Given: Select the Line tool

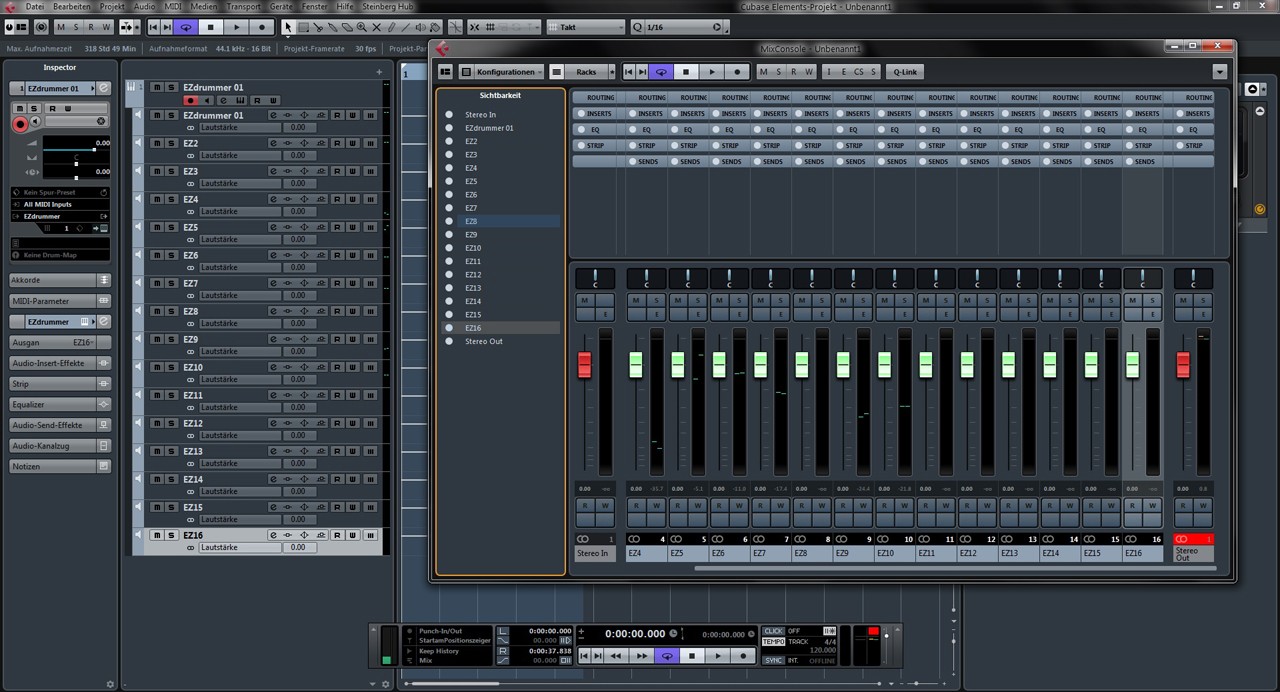Looking at the screenshot, I should (408, 27).
